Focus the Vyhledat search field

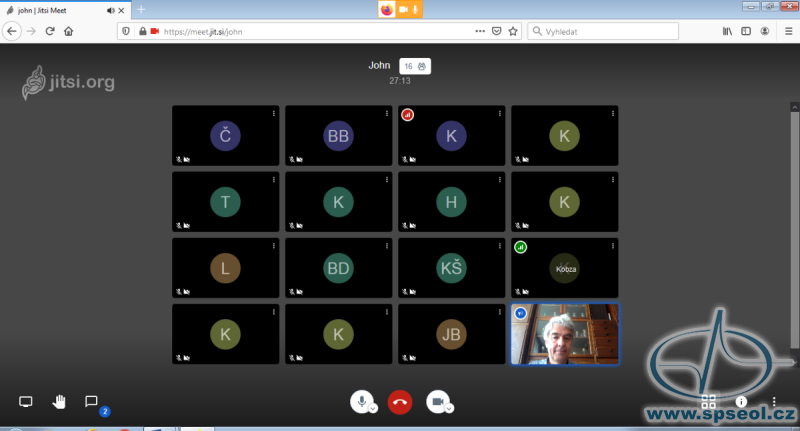[603, 31]
